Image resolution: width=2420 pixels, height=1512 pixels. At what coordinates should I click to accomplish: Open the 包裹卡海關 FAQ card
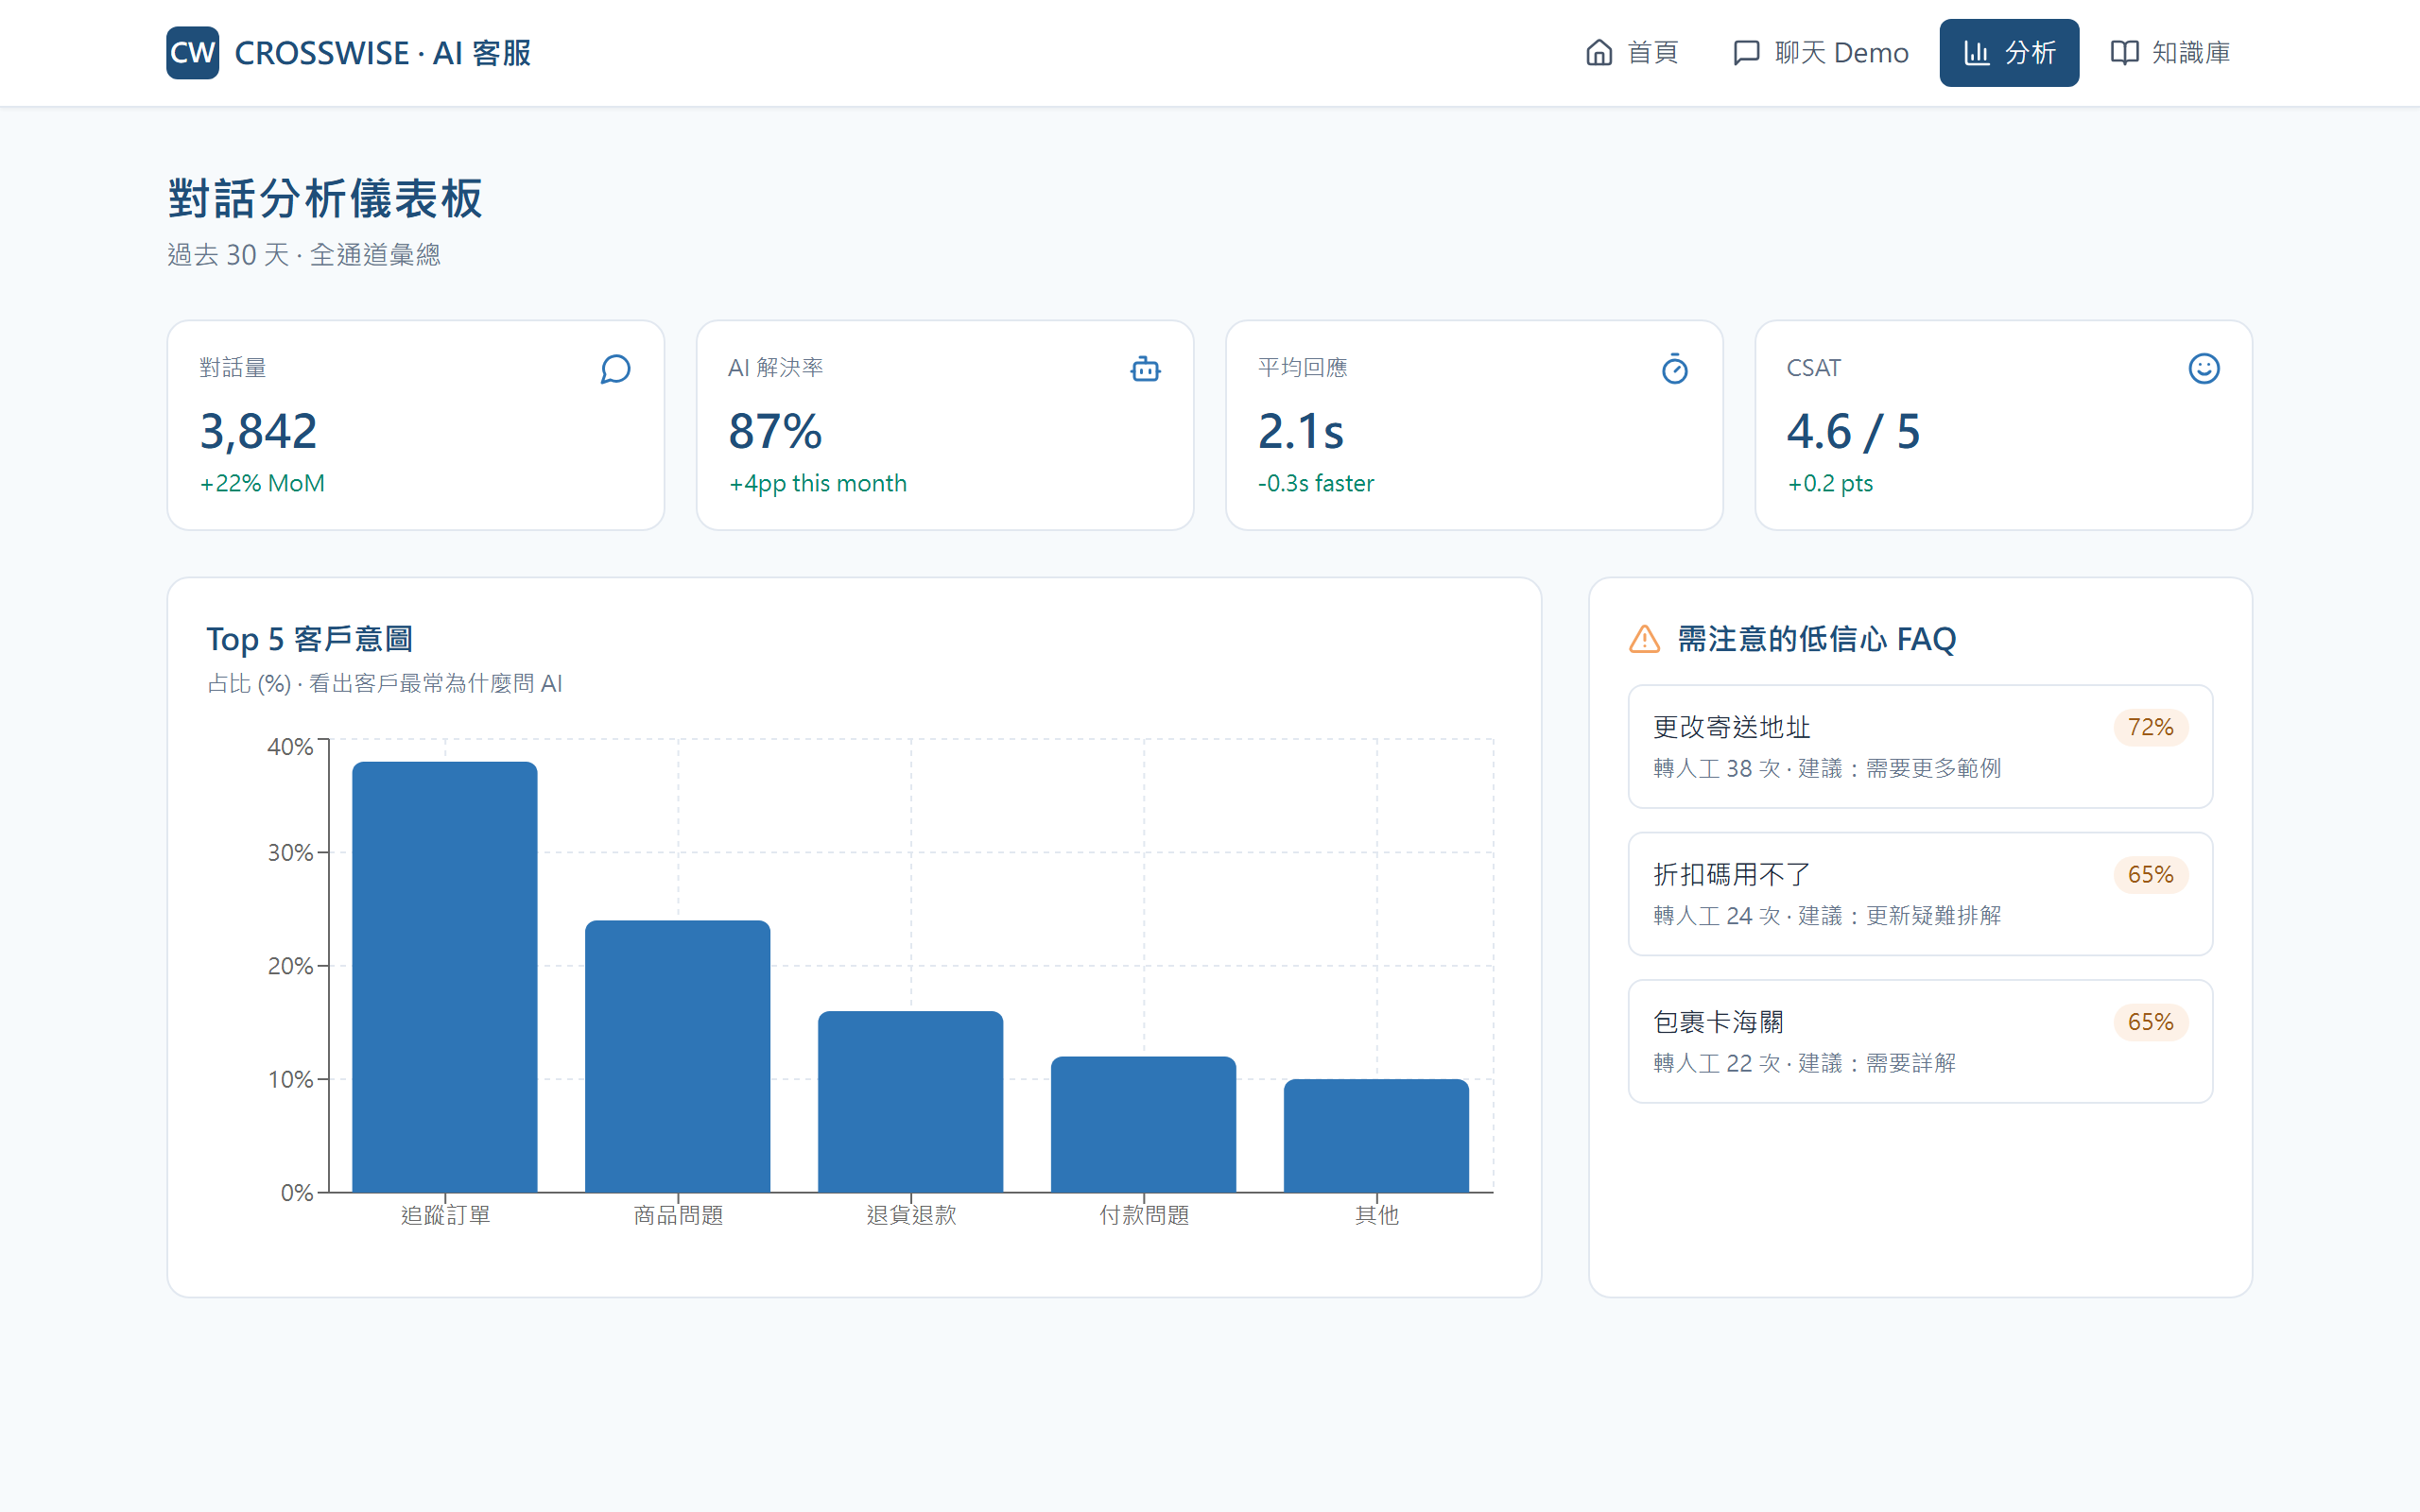coord(1920,1041)
